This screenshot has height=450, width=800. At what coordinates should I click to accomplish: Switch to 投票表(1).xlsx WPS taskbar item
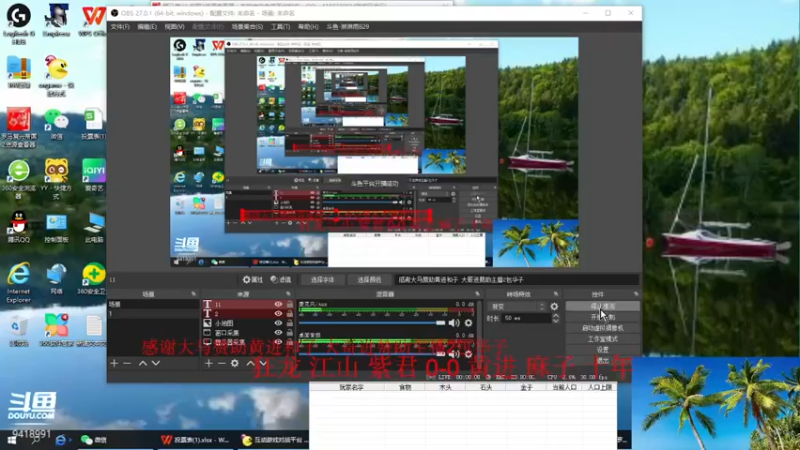[x=195, y=440]
